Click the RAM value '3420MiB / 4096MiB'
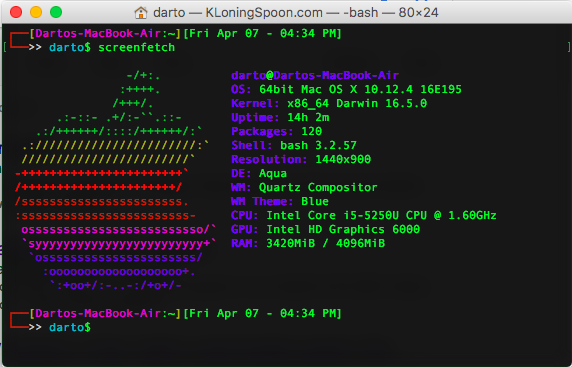This screenshot has width=572, height=367. [x=325, y=243]
